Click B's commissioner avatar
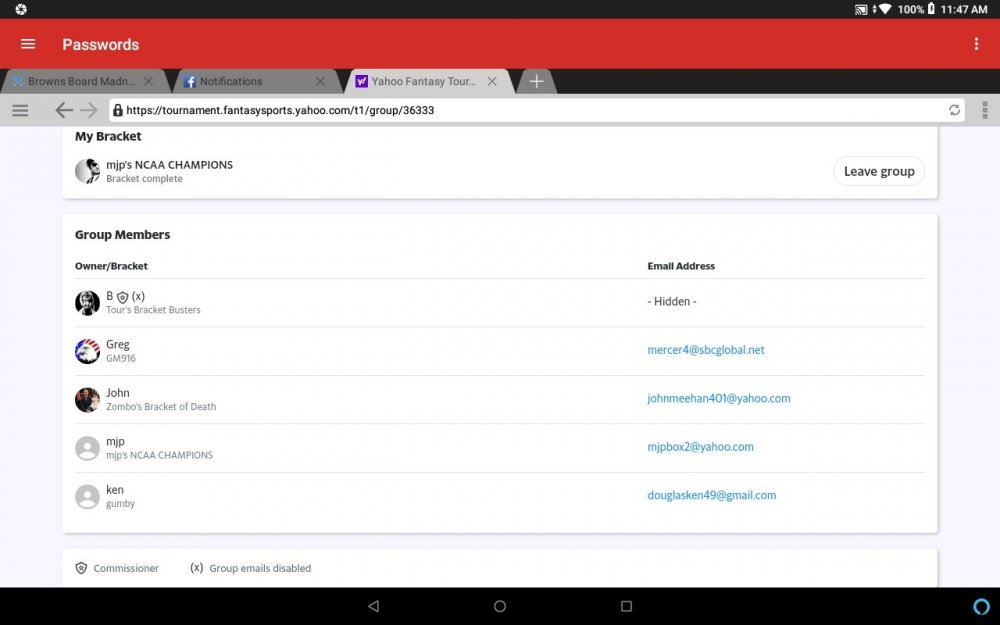Viewport: 1000px width, 625px height. 87,303
